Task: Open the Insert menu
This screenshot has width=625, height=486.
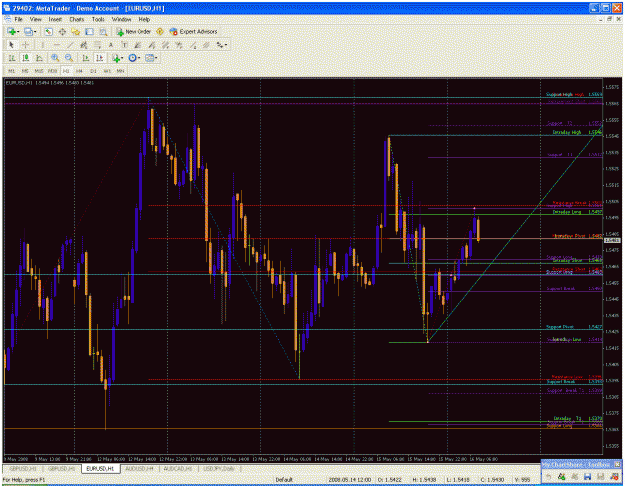Action: click(x=55, y=19)
